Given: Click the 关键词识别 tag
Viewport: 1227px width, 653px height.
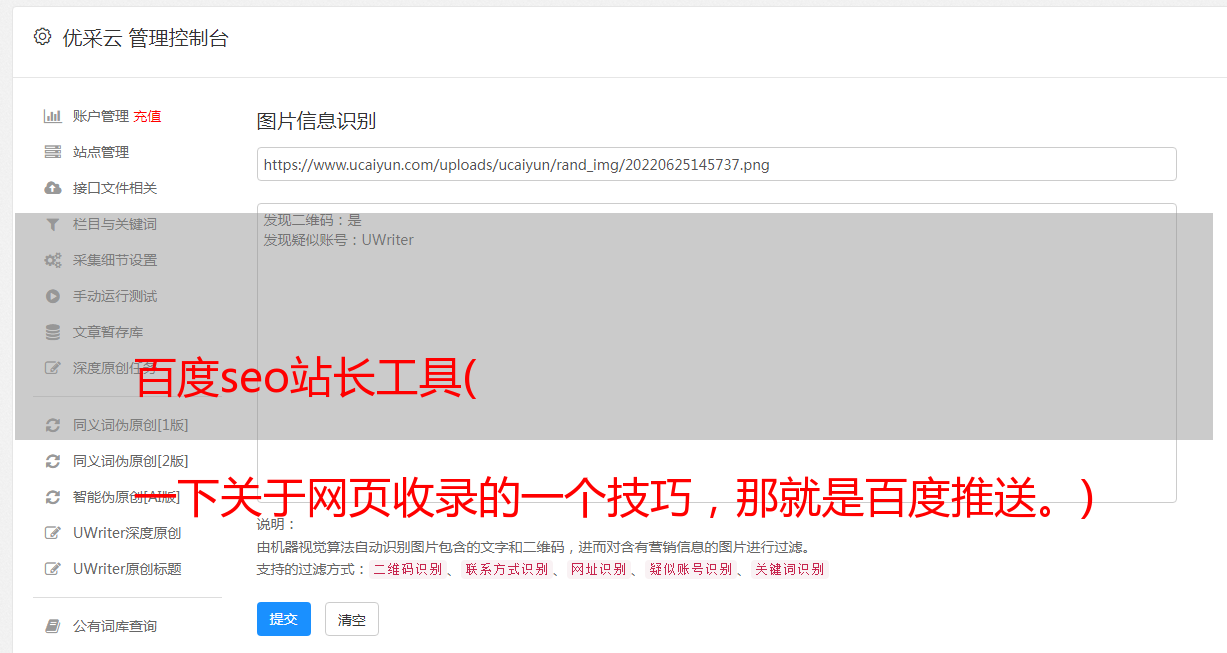Looking at the screenshot, I should click(790, 569).
